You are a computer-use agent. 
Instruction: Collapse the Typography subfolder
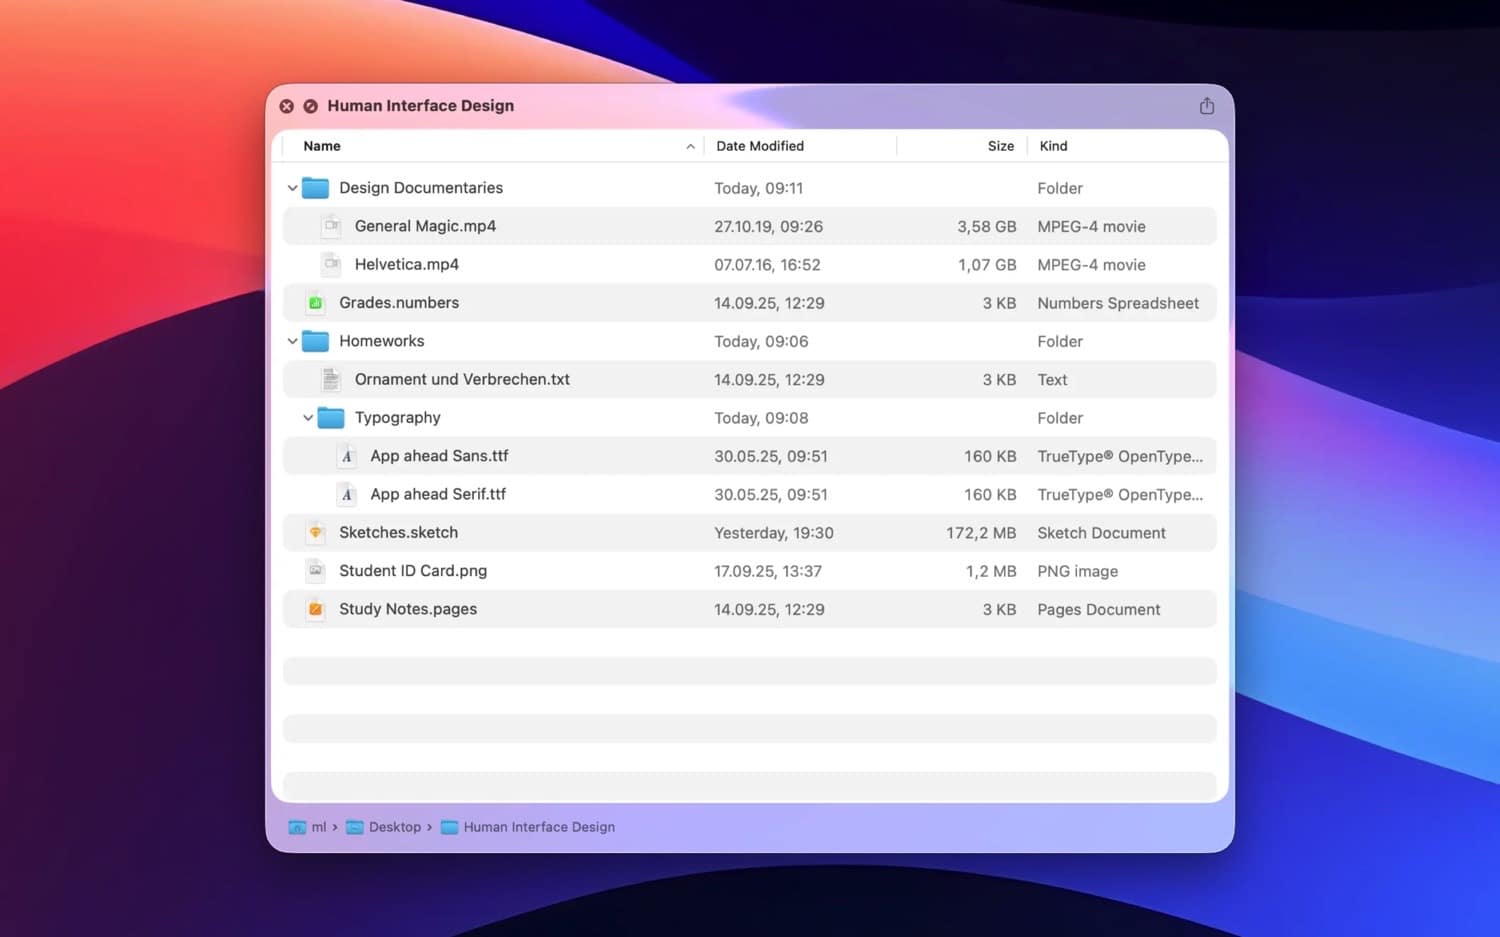pyautogui.click(x=308, y=418)
